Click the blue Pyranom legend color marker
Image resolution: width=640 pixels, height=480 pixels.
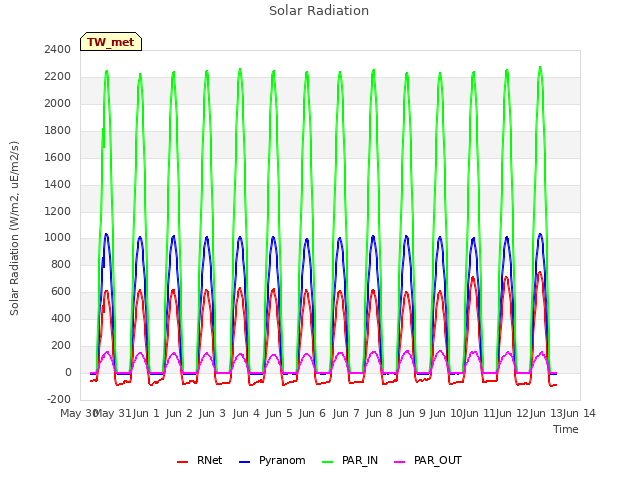click(244, 462)
